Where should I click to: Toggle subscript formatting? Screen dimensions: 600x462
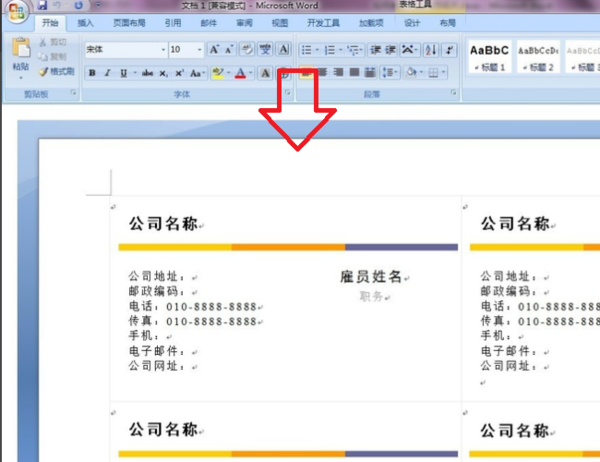coord(163,73)
